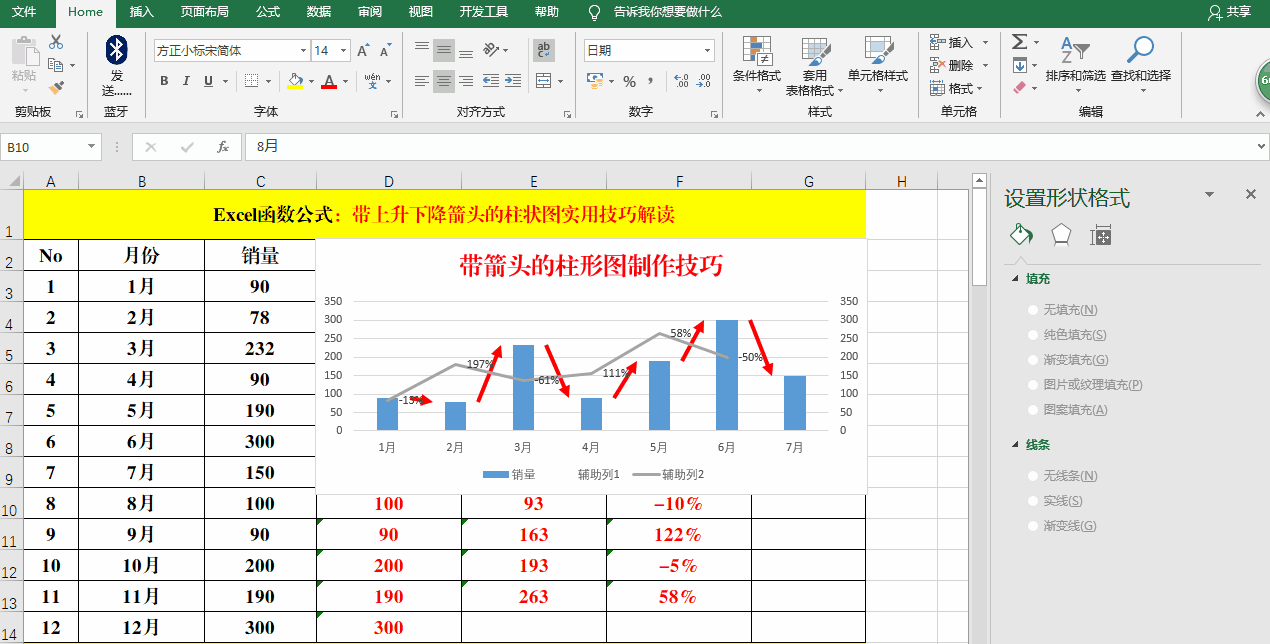
Task: Apply percent style format
Action: [x=630, y=81]
